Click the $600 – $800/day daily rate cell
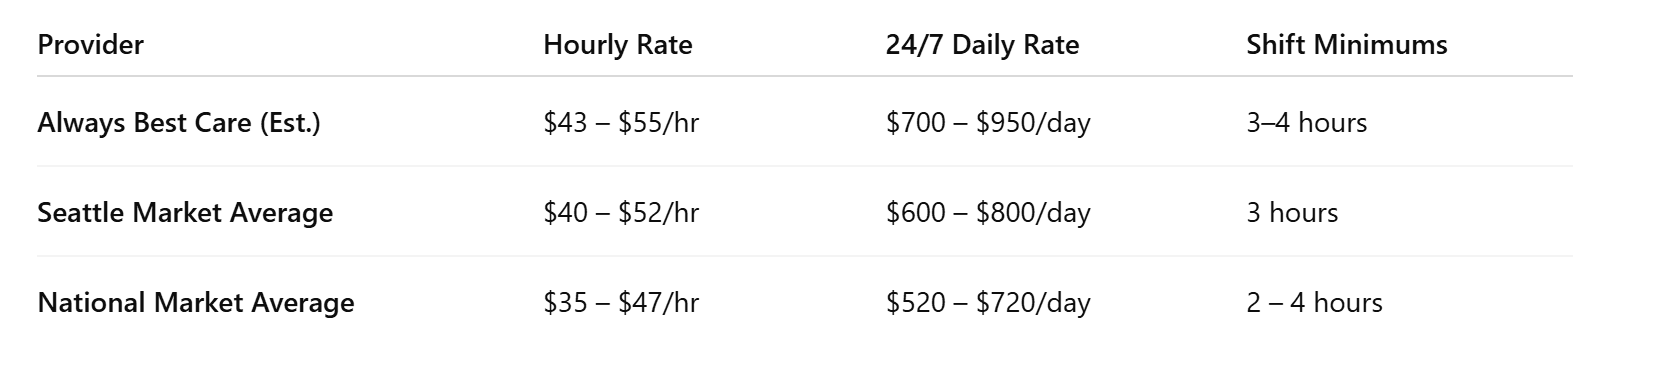 point(988,213)
